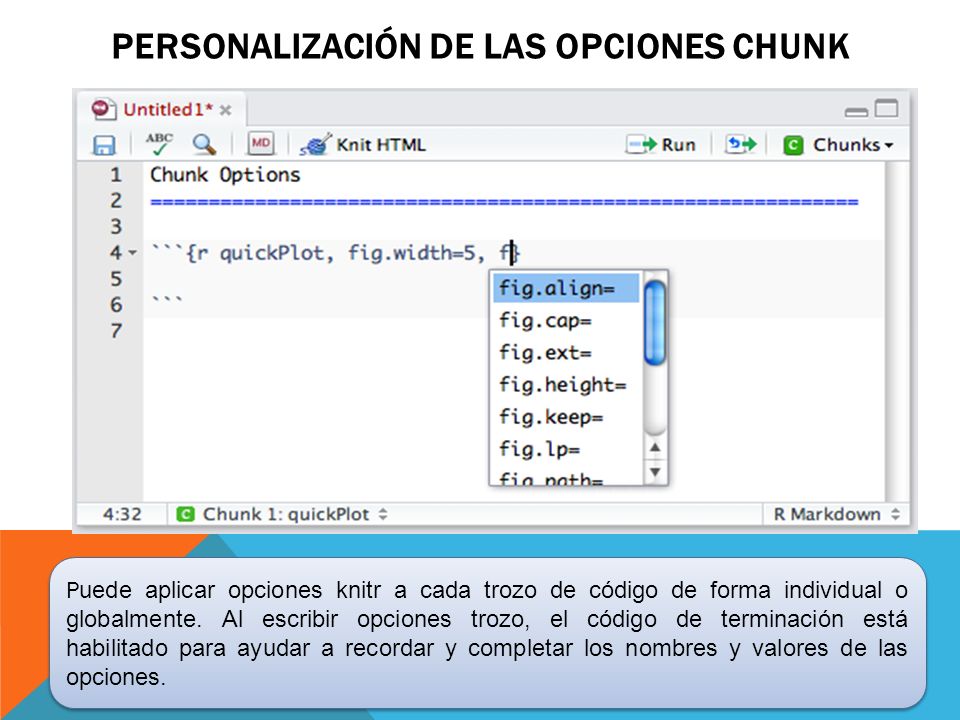Choose fig.cap= from autocomplete list

566,320
